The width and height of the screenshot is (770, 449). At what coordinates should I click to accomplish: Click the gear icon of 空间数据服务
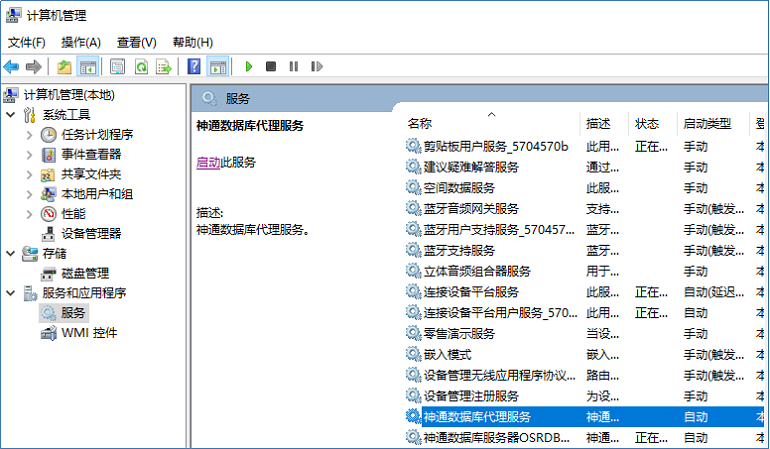pyautogui.click(x=413, y=187)
